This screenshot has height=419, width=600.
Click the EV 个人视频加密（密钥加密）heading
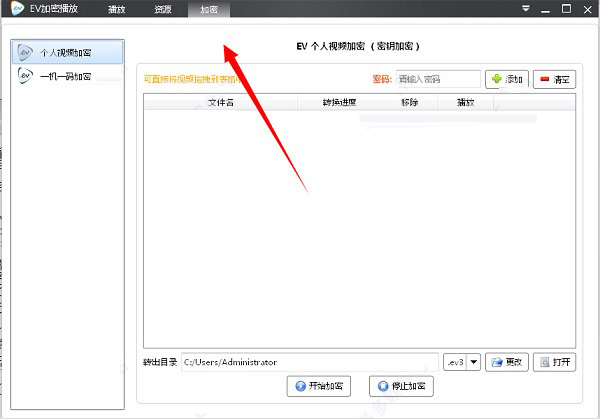358,46
